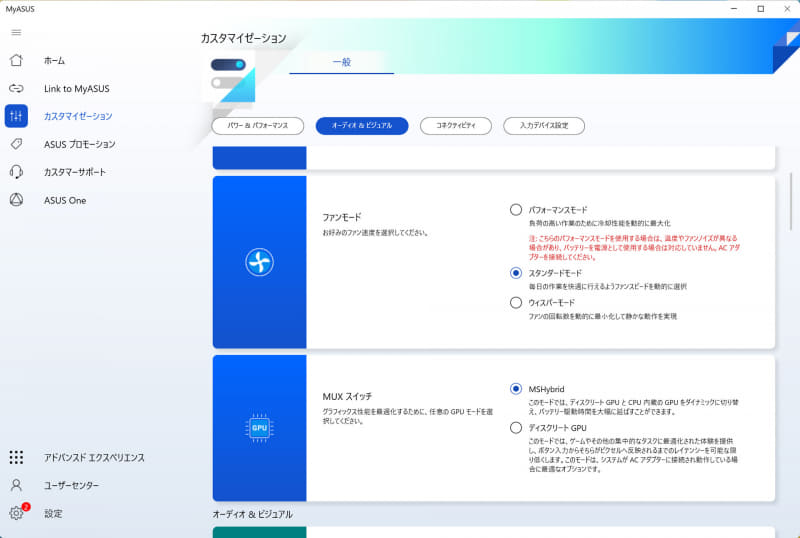Click the MUX スイッチ heading text

click(347, 396)
